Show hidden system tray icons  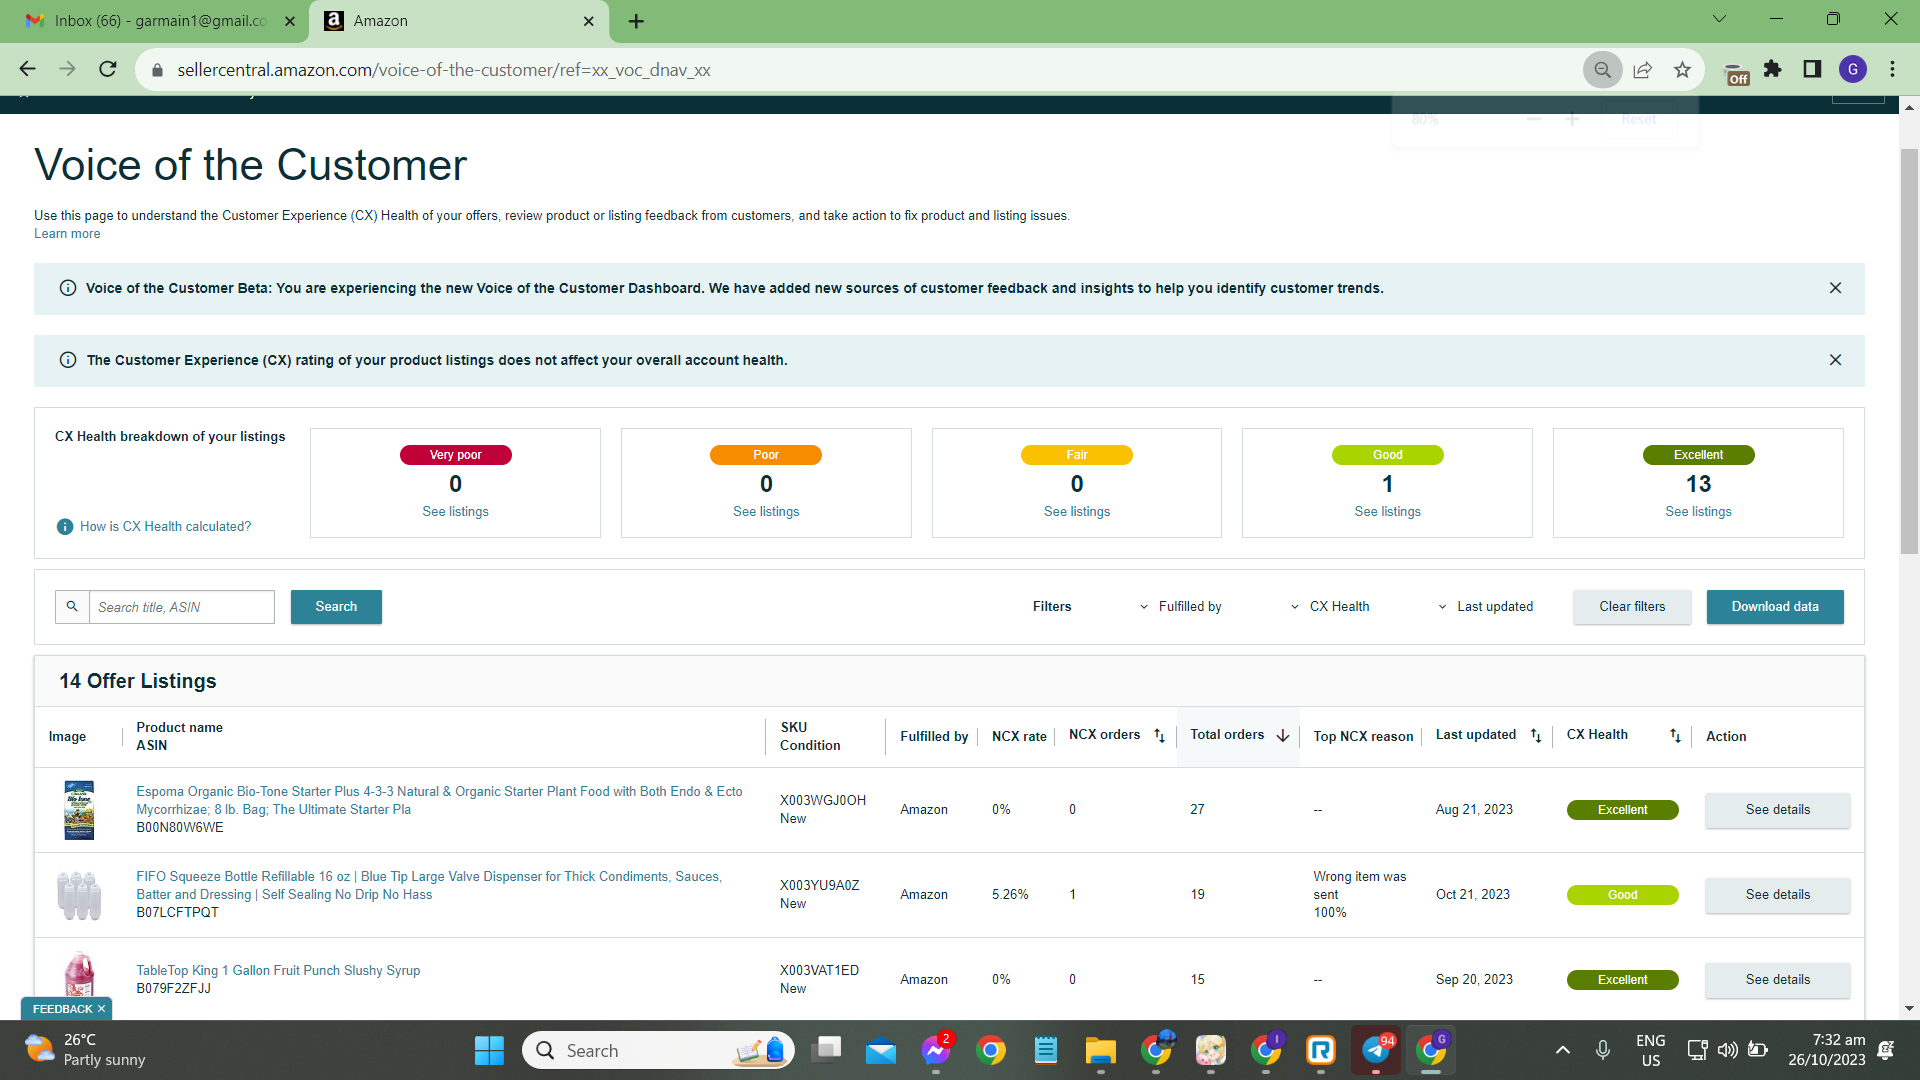tap(1563, 1050)
